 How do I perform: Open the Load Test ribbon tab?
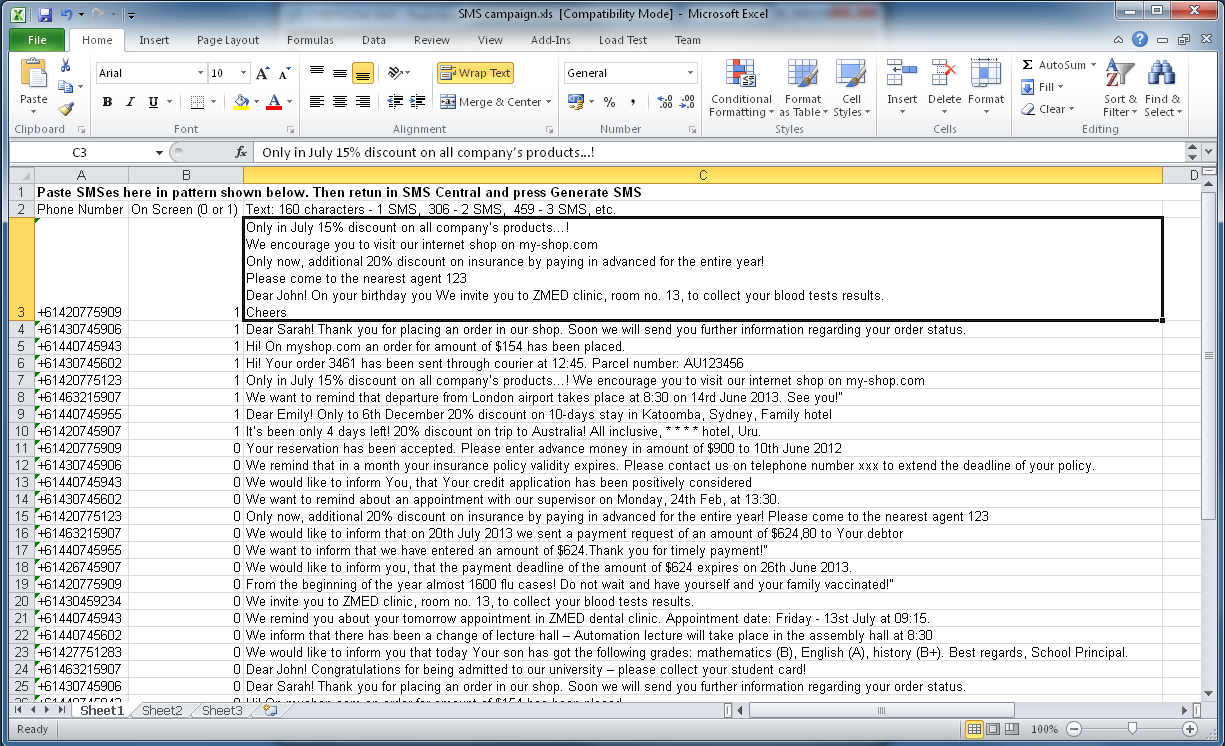[623, 40]
